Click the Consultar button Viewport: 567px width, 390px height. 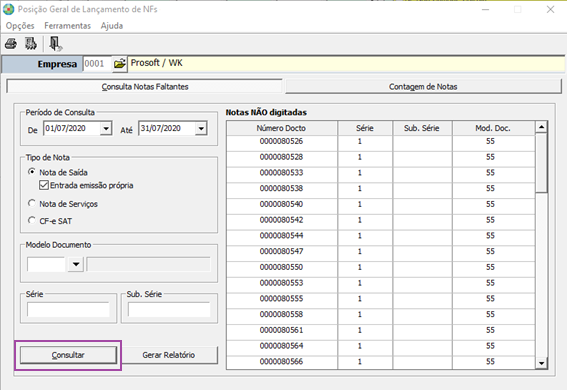pos(68,355)
